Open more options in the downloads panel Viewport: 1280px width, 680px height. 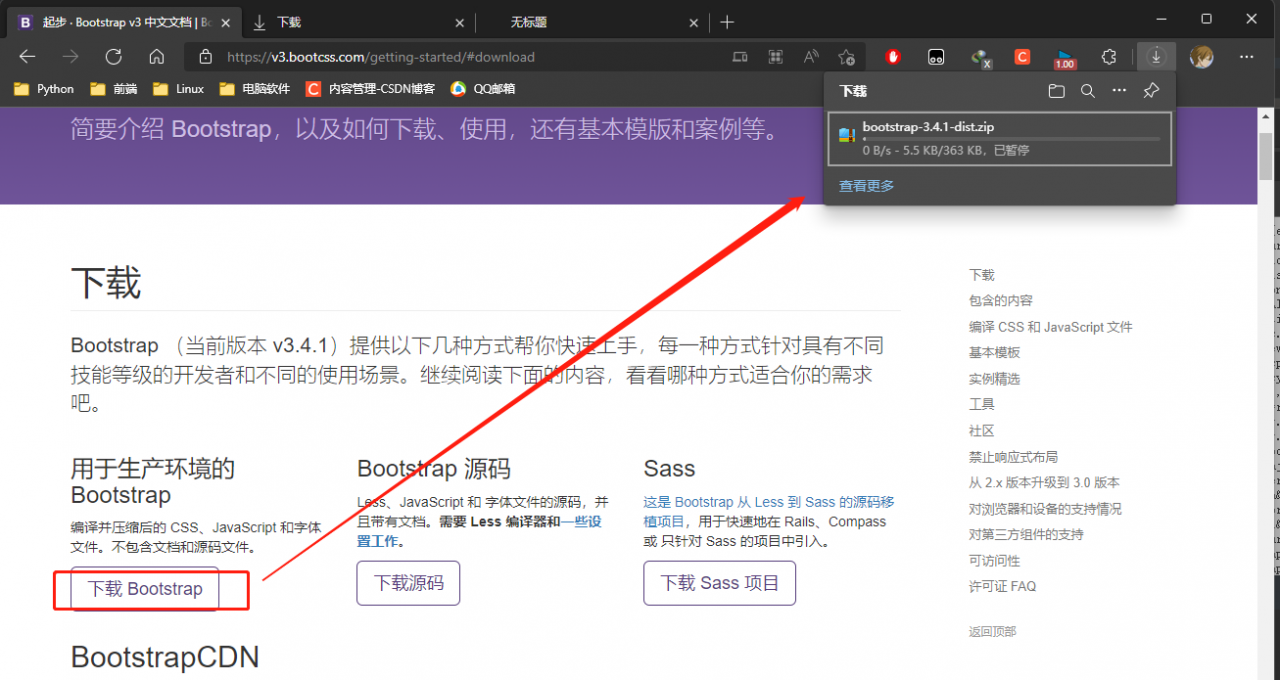1119,91
